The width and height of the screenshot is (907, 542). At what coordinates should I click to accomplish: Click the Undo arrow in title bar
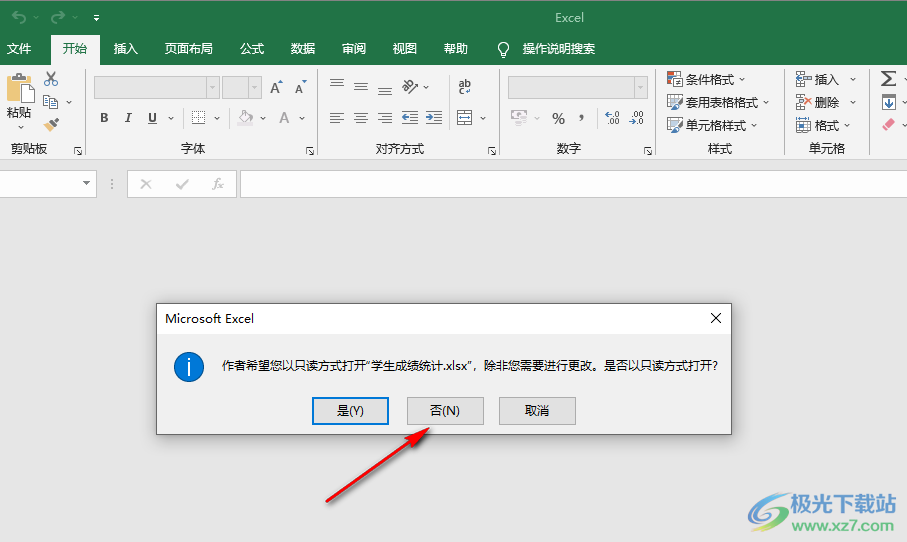coord(19,17)
